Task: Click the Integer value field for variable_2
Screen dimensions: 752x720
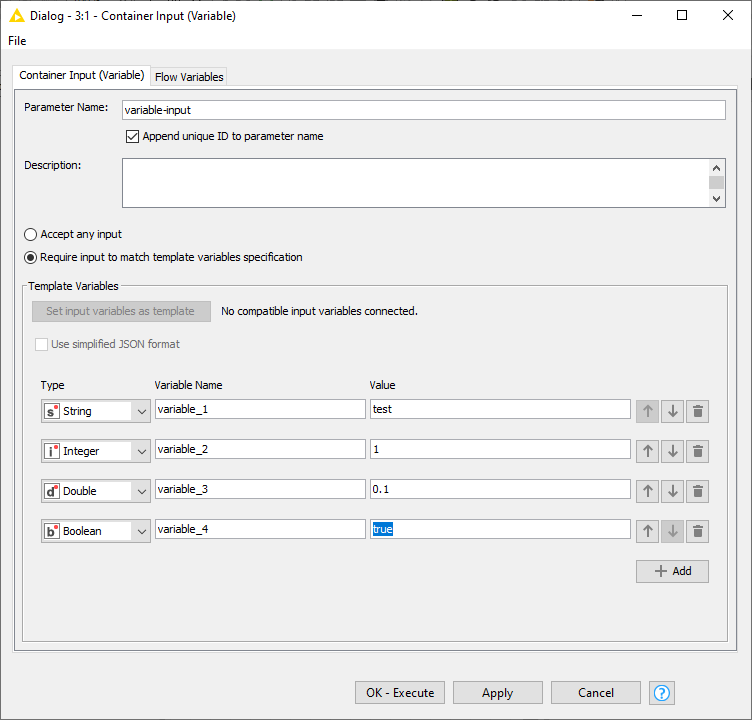Action: (x=500, y=449)
